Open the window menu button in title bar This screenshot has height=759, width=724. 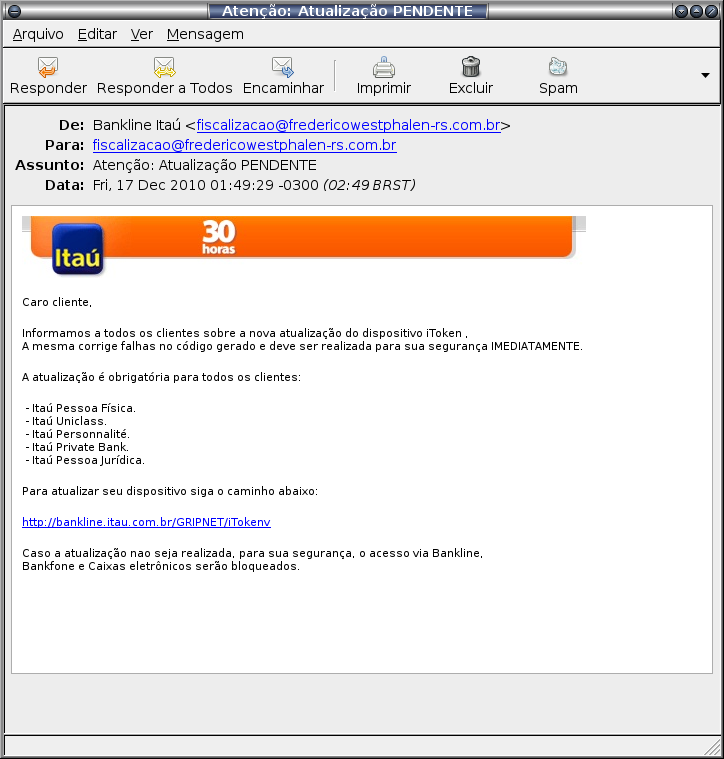[x=15, y=11]
